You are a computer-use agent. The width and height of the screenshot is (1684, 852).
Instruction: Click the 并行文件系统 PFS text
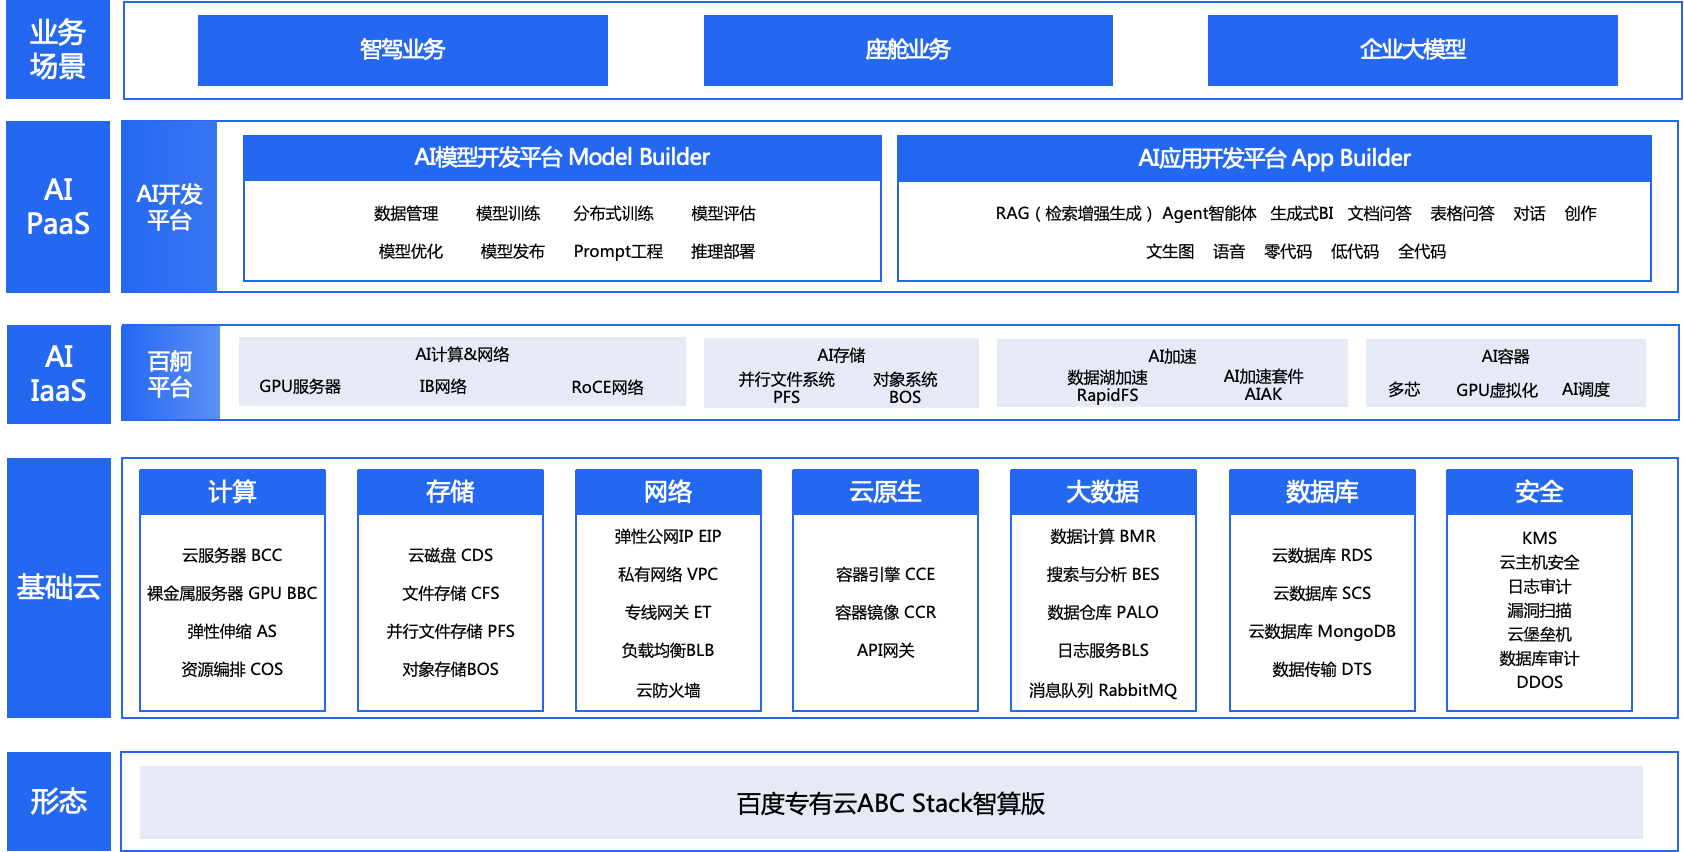786,388
